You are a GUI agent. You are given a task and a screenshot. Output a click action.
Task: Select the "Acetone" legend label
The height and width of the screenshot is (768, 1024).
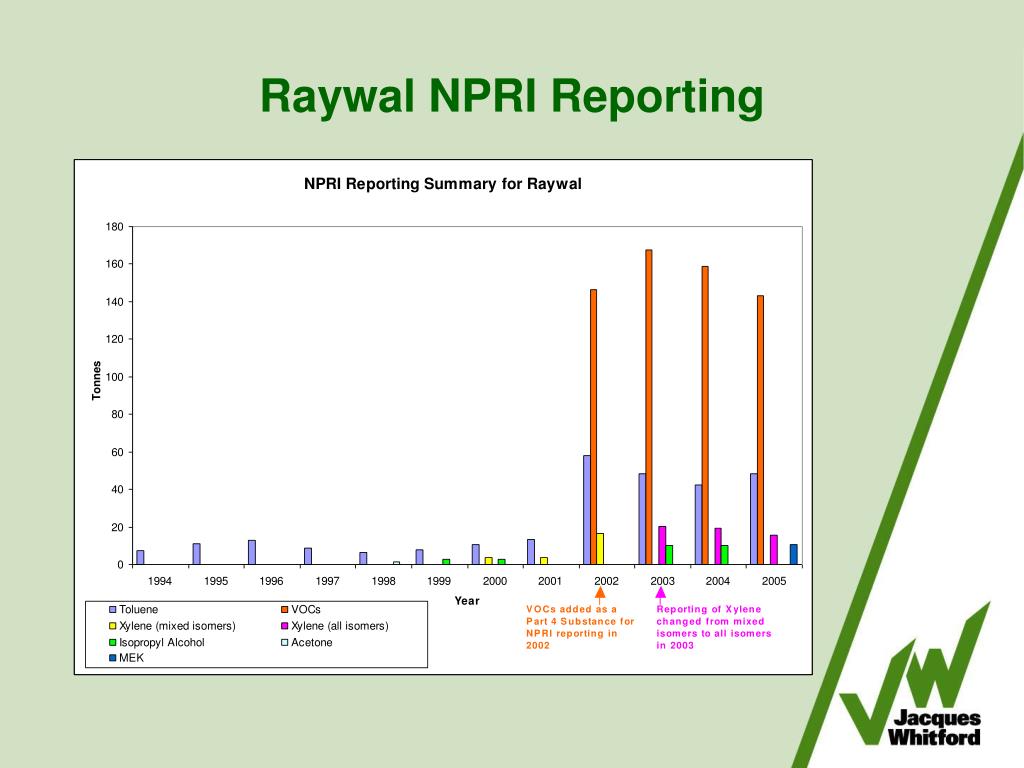tap(312, 643)
